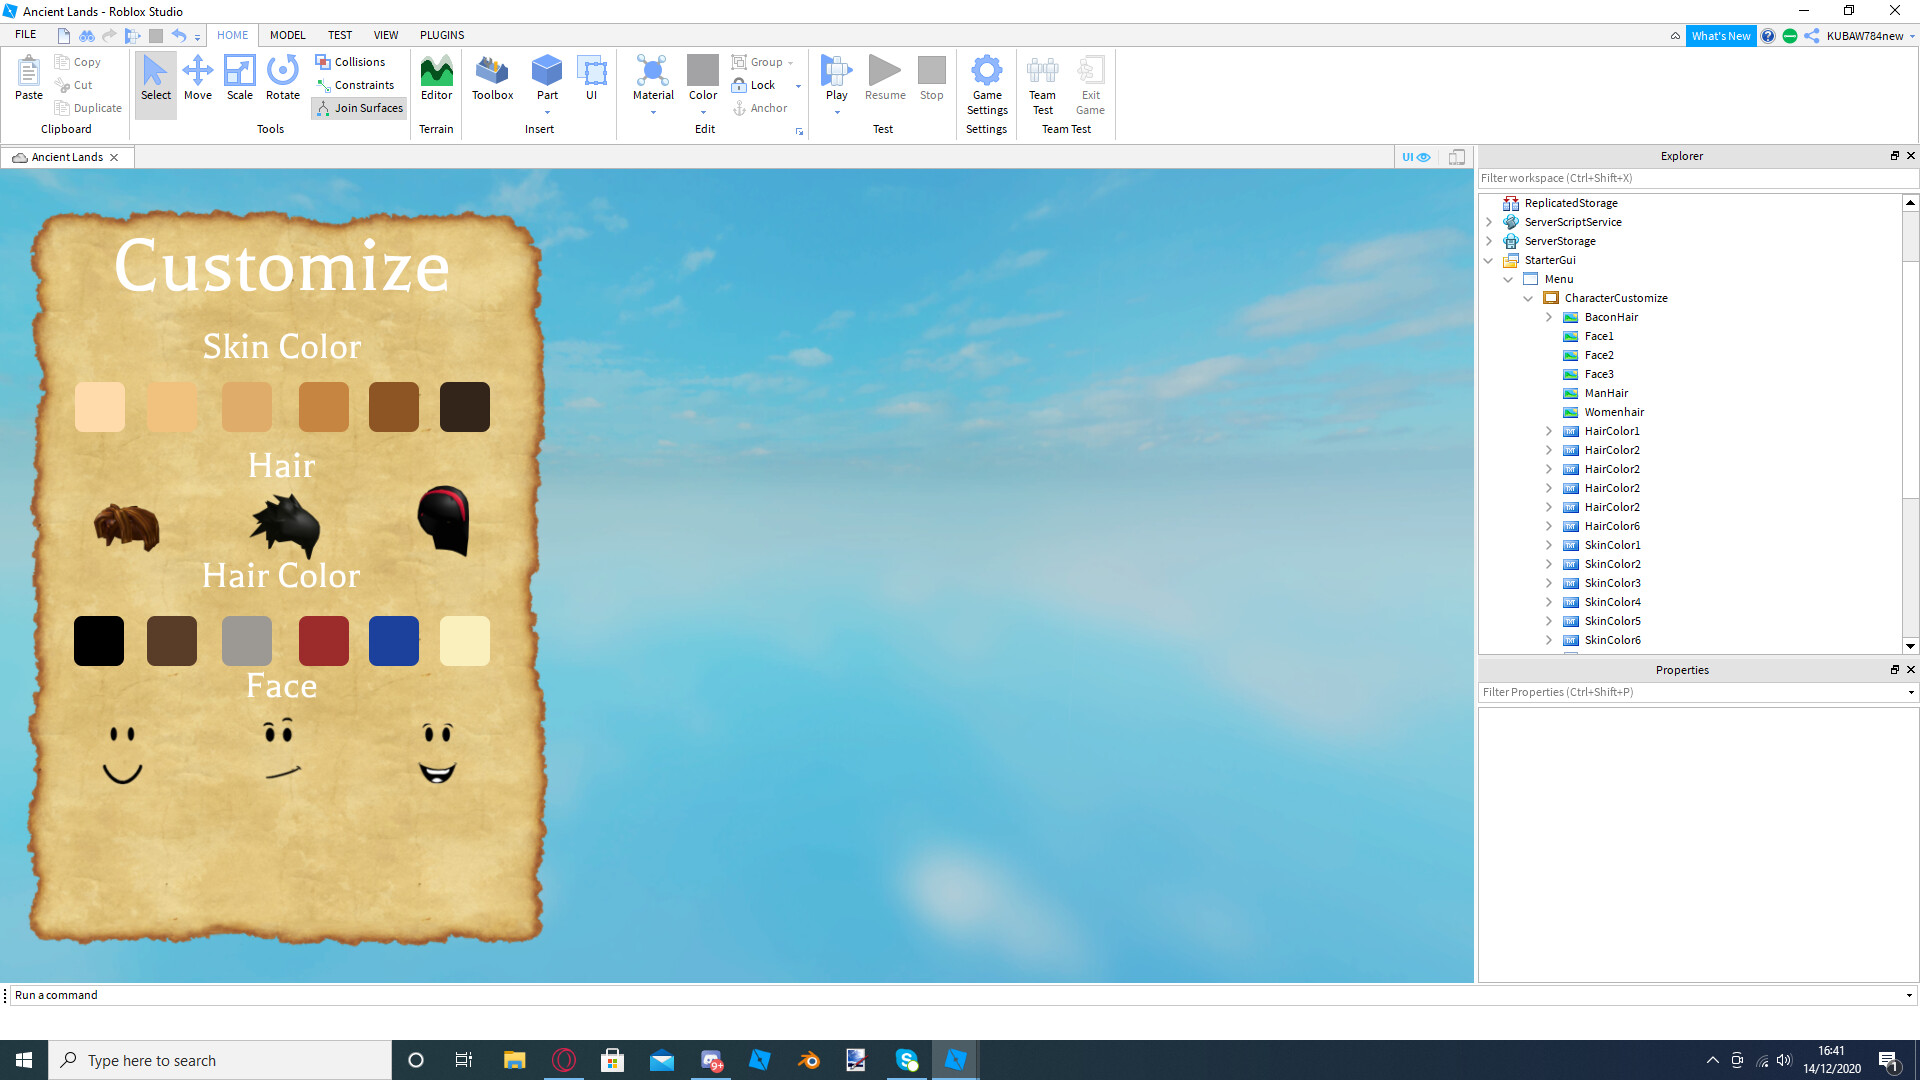Open KUBAW784new account menu

click(x=1870, y=36)
